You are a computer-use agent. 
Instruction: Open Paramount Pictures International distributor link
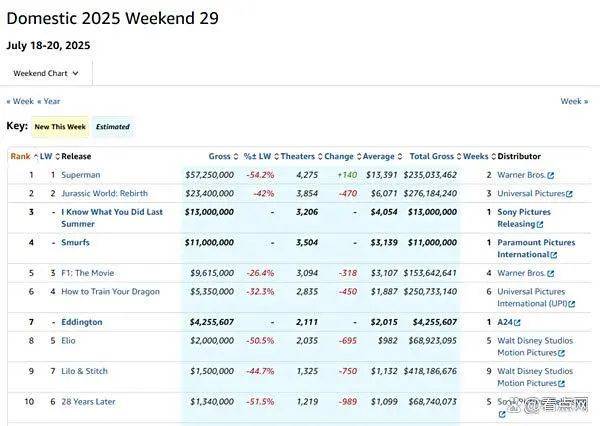(536, 248)
